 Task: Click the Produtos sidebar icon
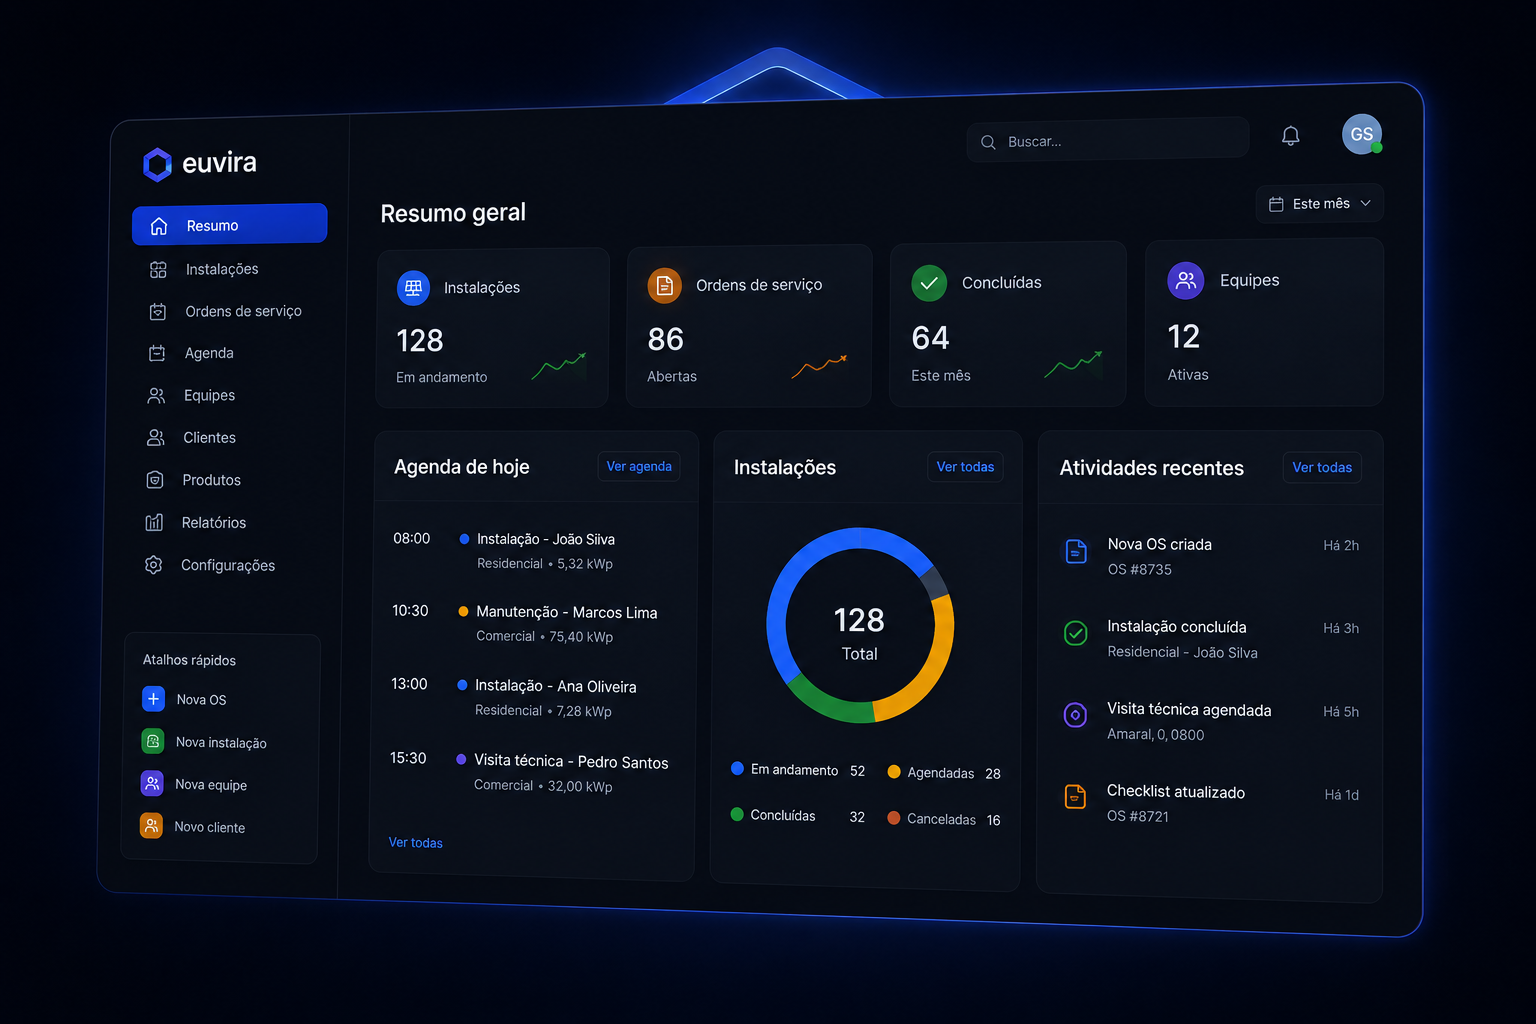tap(155, 480)
